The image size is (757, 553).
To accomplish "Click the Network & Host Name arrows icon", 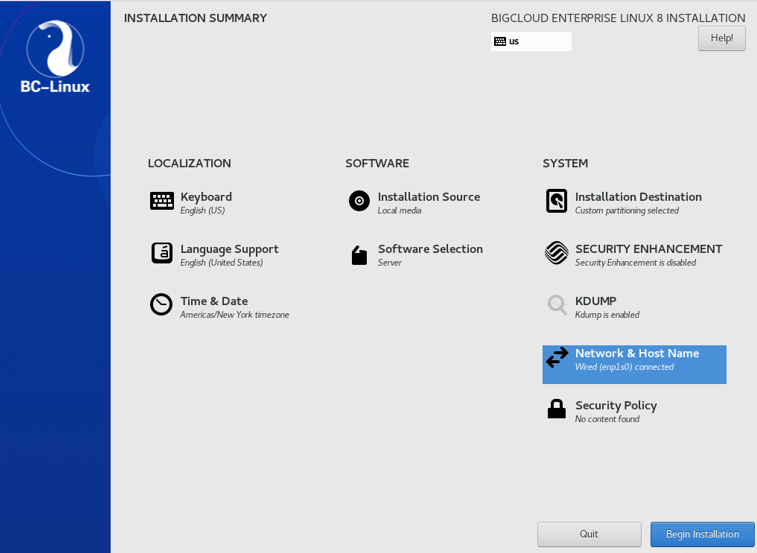I will point(557,357).
